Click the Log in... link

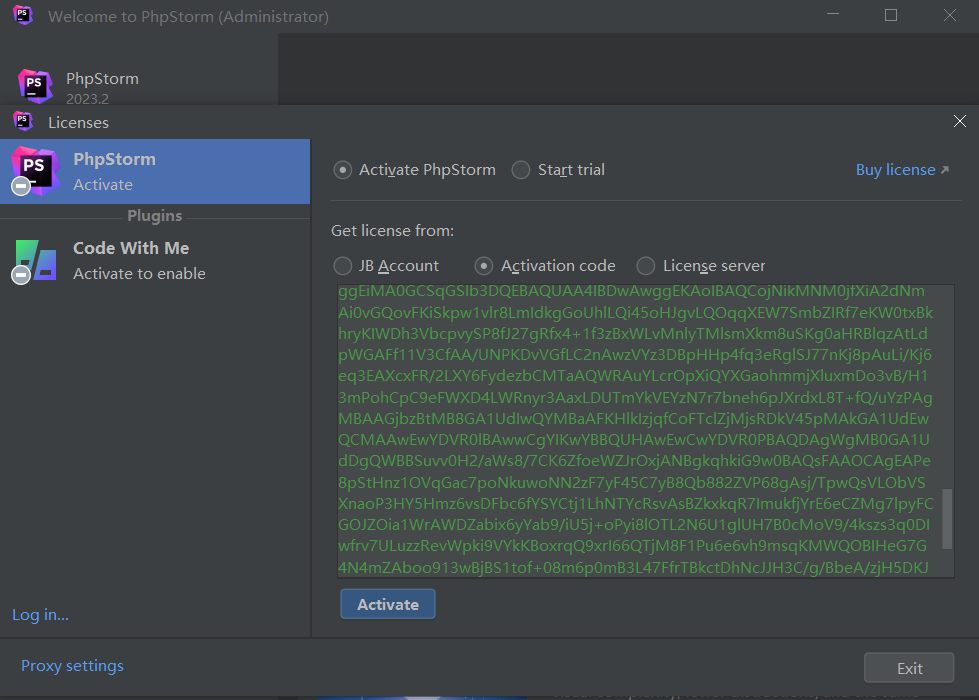(x=40, y=615)
